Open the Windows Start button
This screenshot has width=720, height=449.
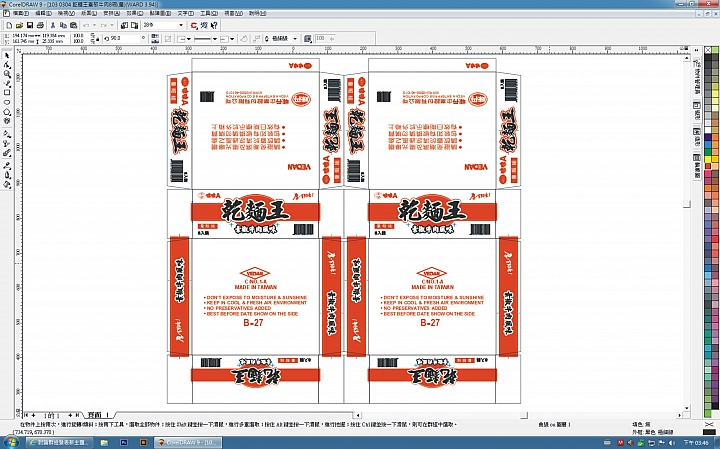pyautogui.click(x=10, y=443)
